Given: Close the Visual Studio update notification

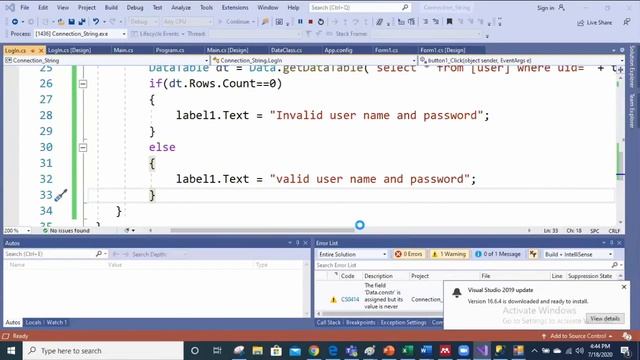Looking at the screenshot, I should click(624, 287).
